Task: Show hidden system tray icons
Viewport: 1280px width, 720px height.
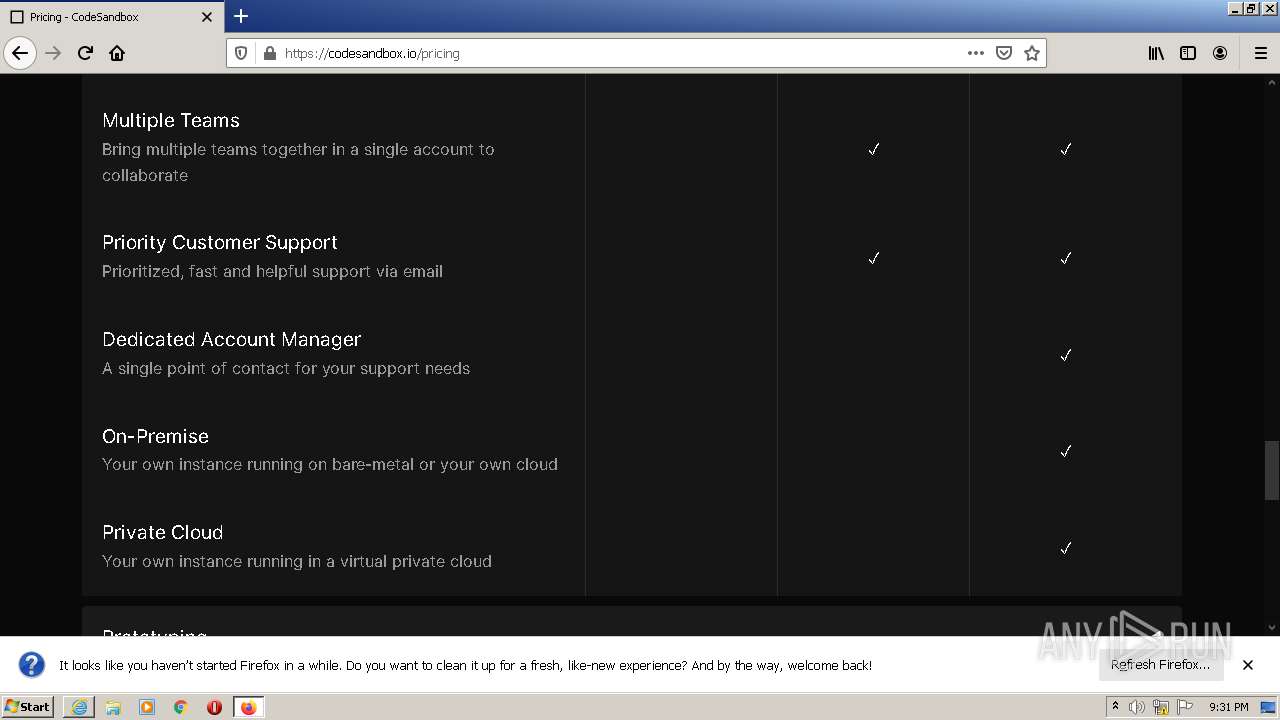Action: point(1115,707)
